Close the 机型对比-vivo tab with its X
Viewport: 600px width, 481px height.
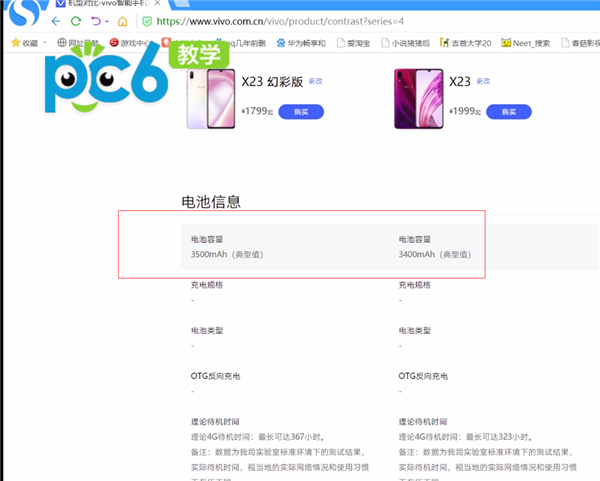(157, 3)
